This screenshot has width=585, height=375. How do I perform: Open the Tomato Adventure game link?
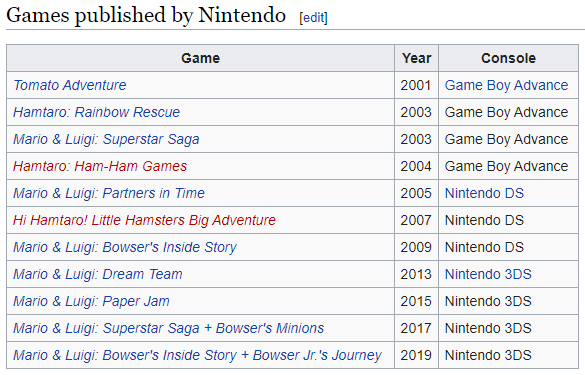coord(70,85)
